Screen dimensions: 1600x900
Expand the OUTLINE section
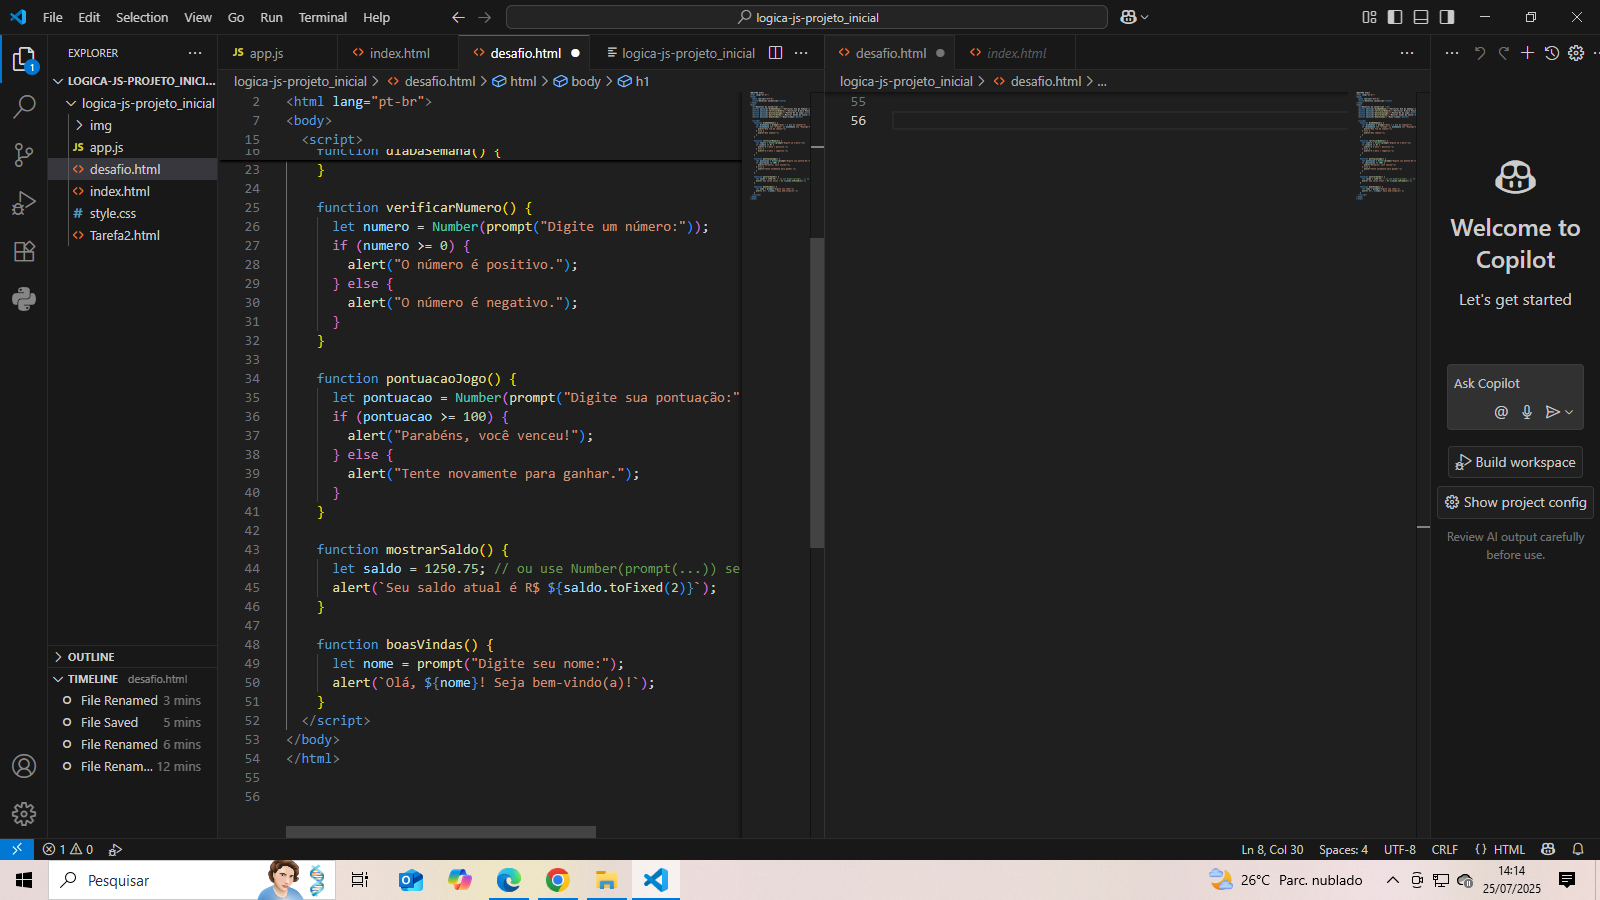tap(132, 657)
